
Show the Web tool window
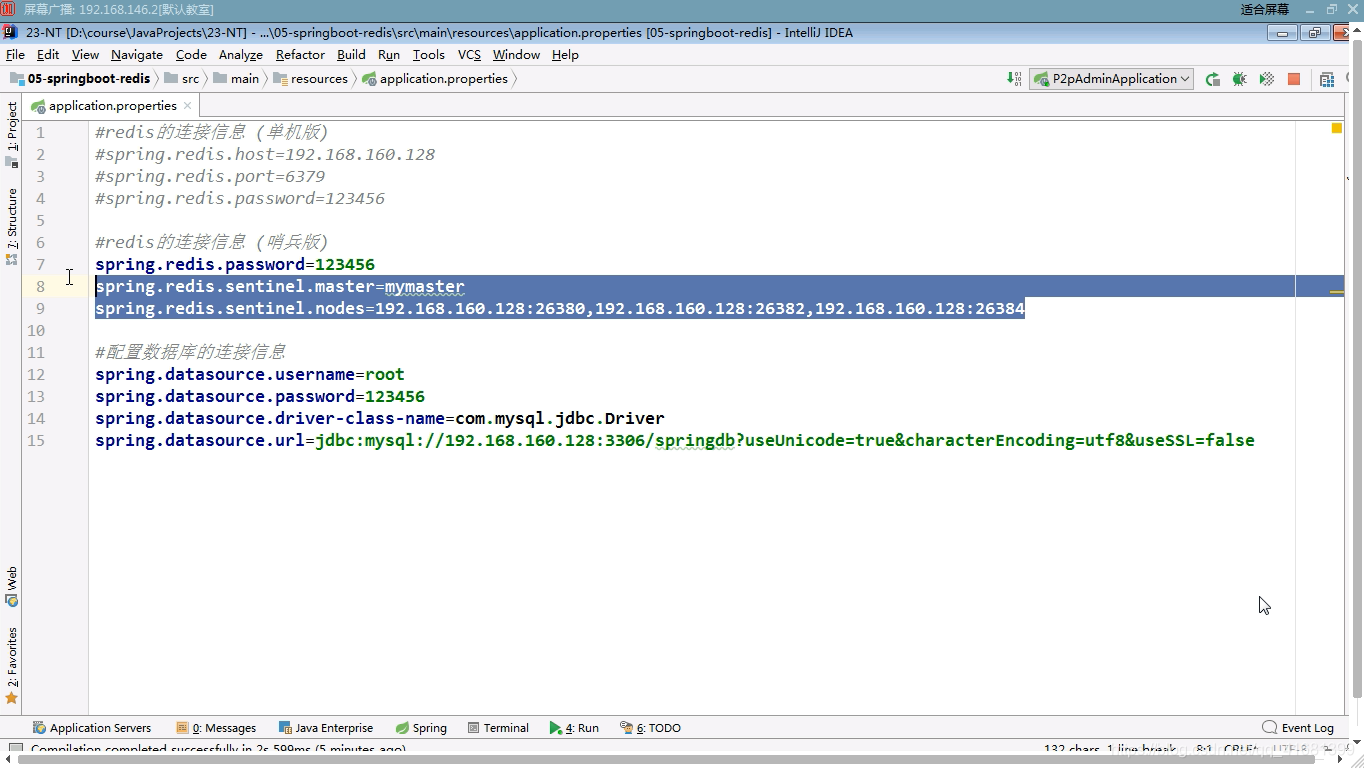tap(11, 587)
